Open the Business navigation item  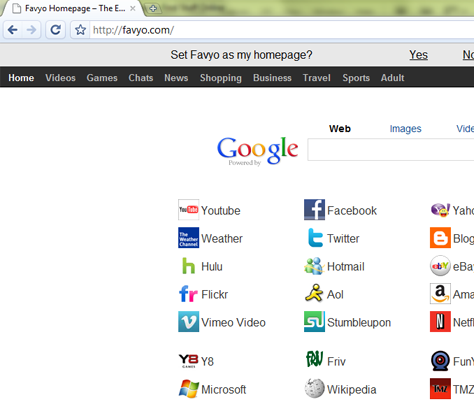pyautogui.click(x=272, y=78)
